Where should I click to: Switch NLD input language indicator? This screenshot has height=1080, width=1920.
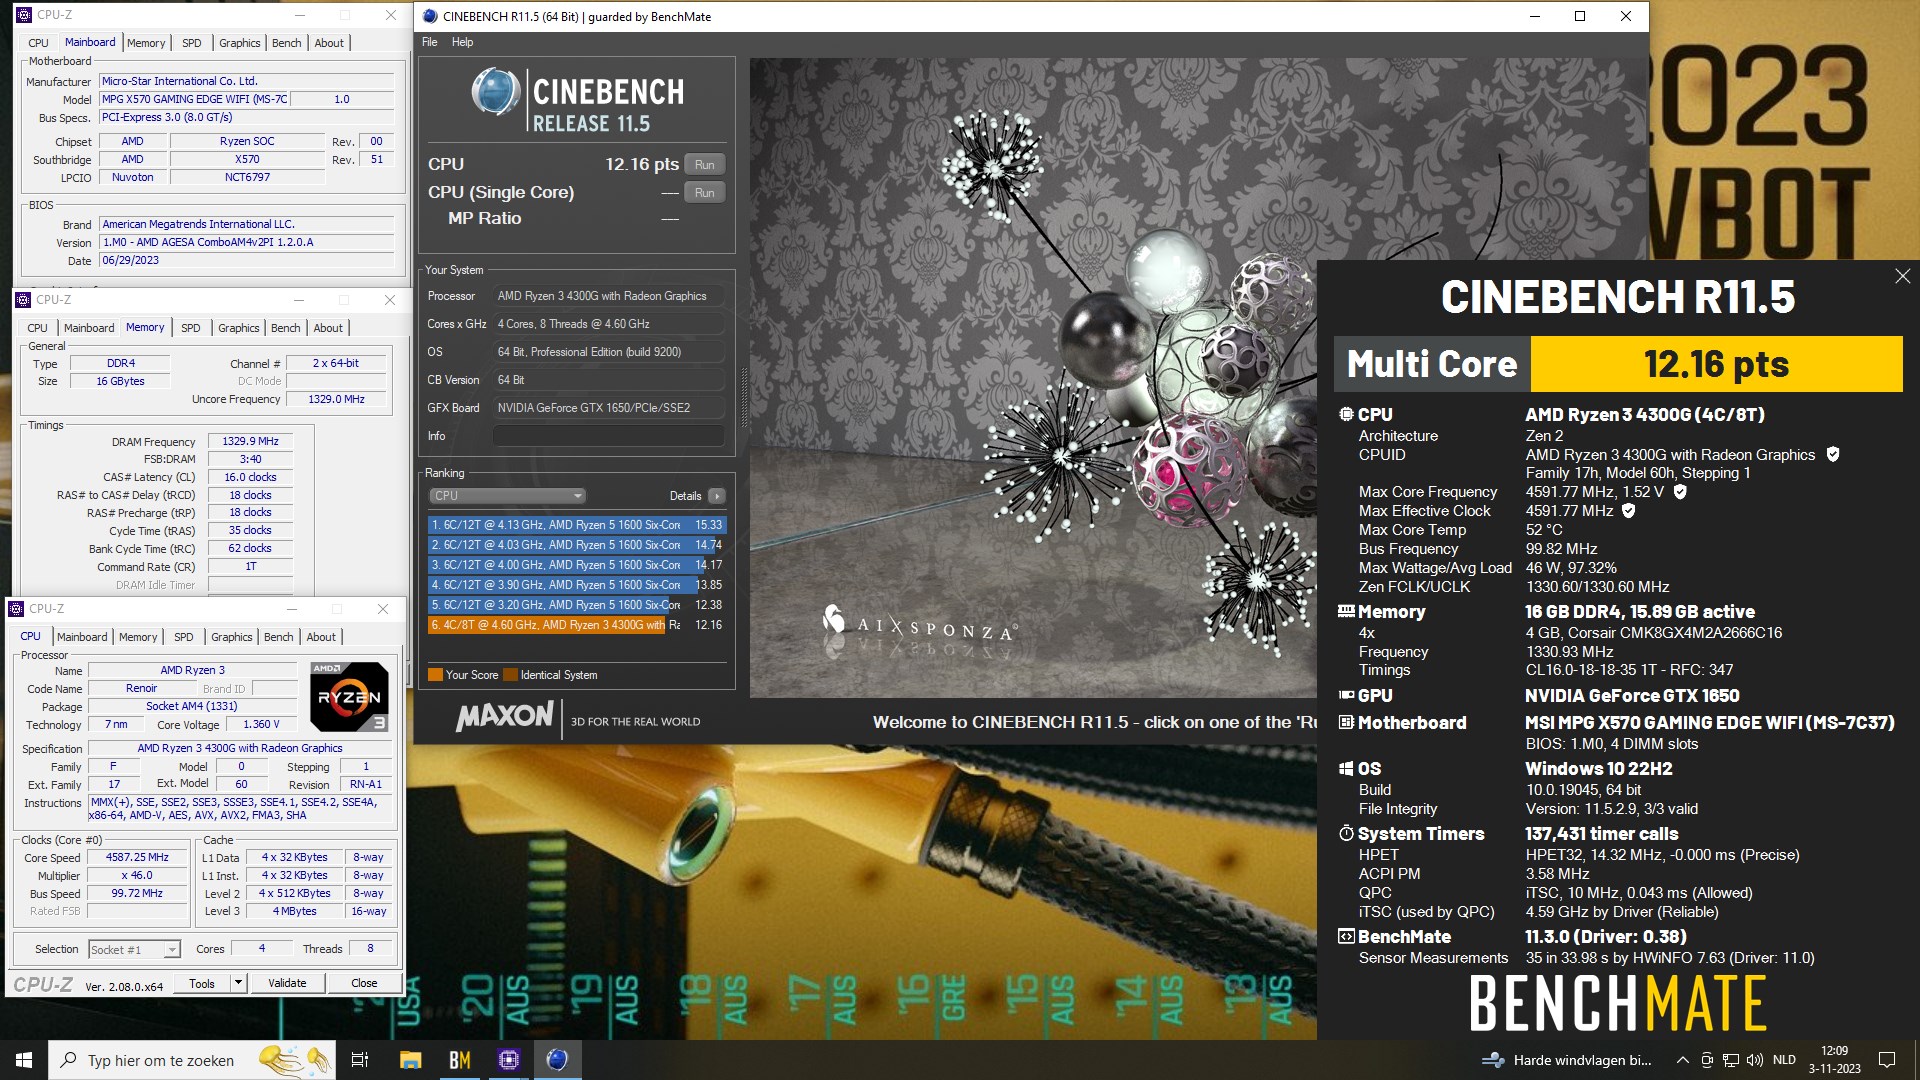point(1784,1060)
